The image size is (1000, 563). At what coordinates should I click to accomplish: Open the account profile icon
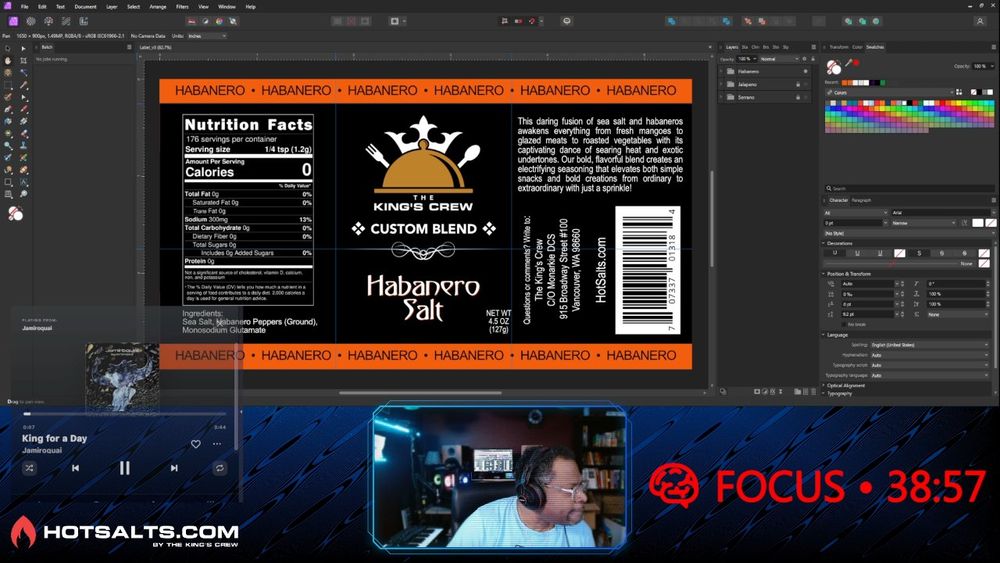980,21
